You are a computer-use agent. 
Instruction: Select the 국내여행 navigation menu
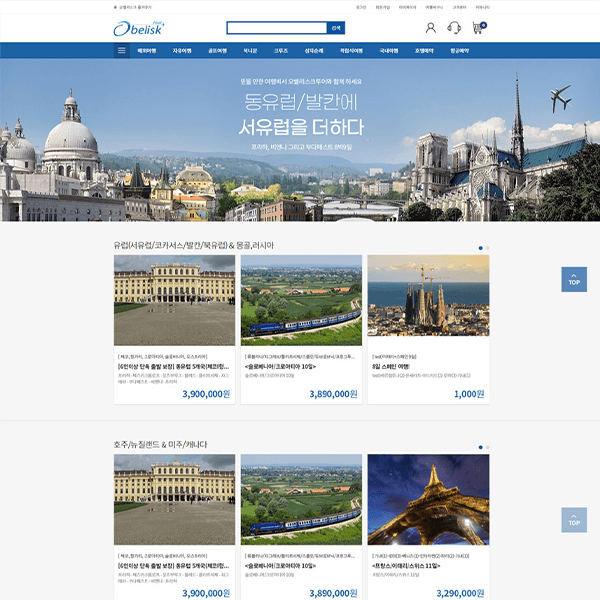pyautogui.click(x=389, y=51)
